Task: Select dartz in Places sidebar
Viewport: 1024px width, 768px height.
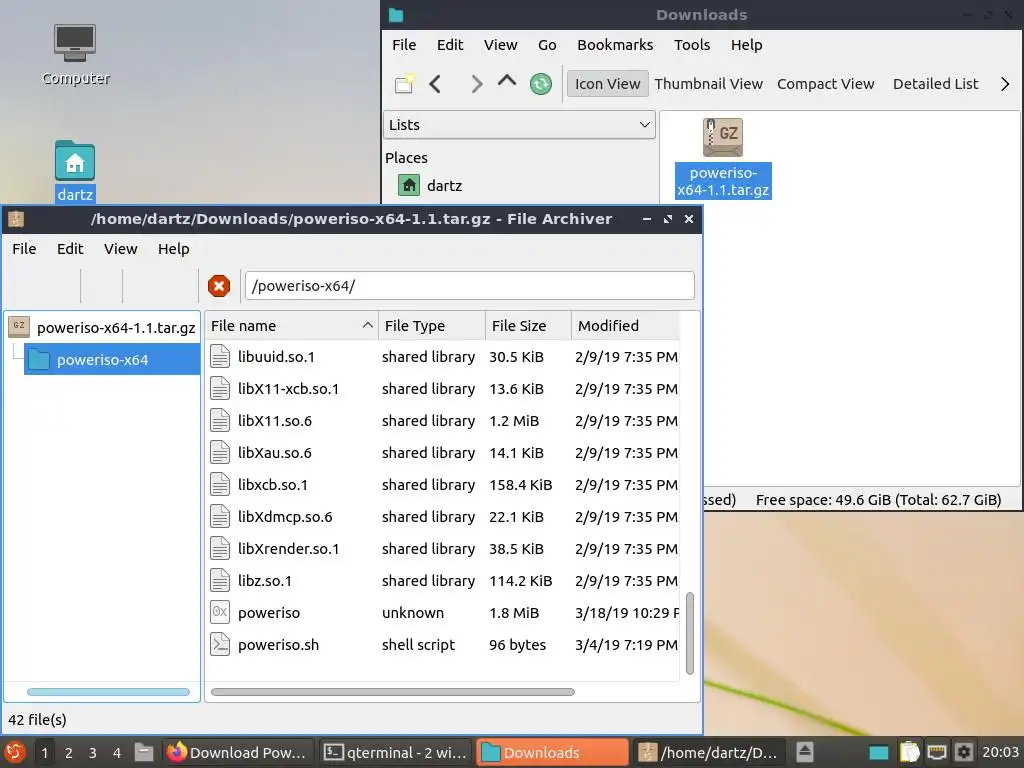Action: point(430,185)
